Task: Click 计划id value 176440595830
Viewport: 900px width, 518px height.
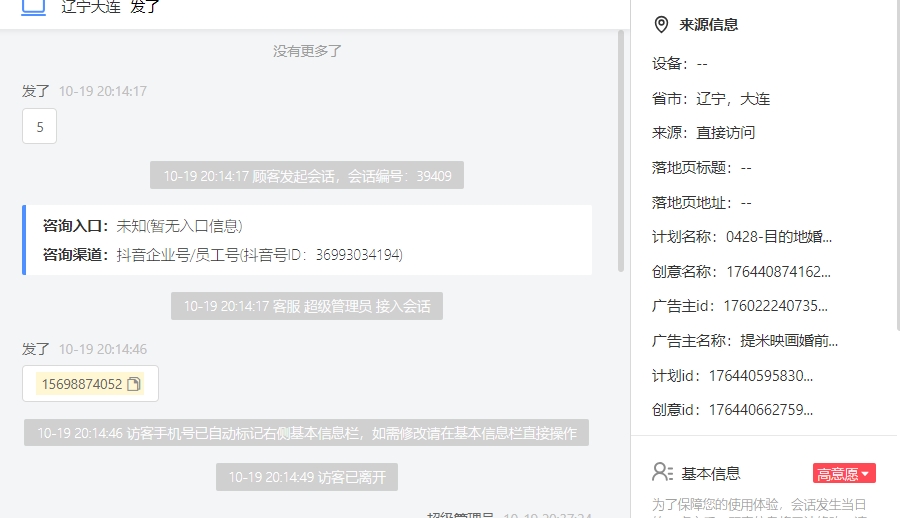Action: (x=761, y=376)
